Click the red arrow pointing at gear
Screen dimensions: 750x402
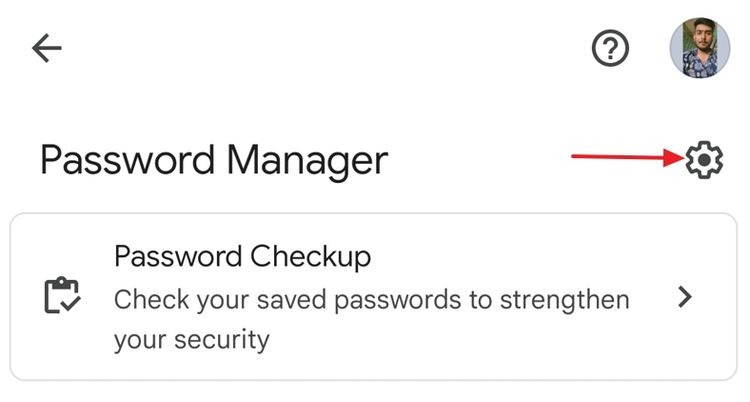628,157
